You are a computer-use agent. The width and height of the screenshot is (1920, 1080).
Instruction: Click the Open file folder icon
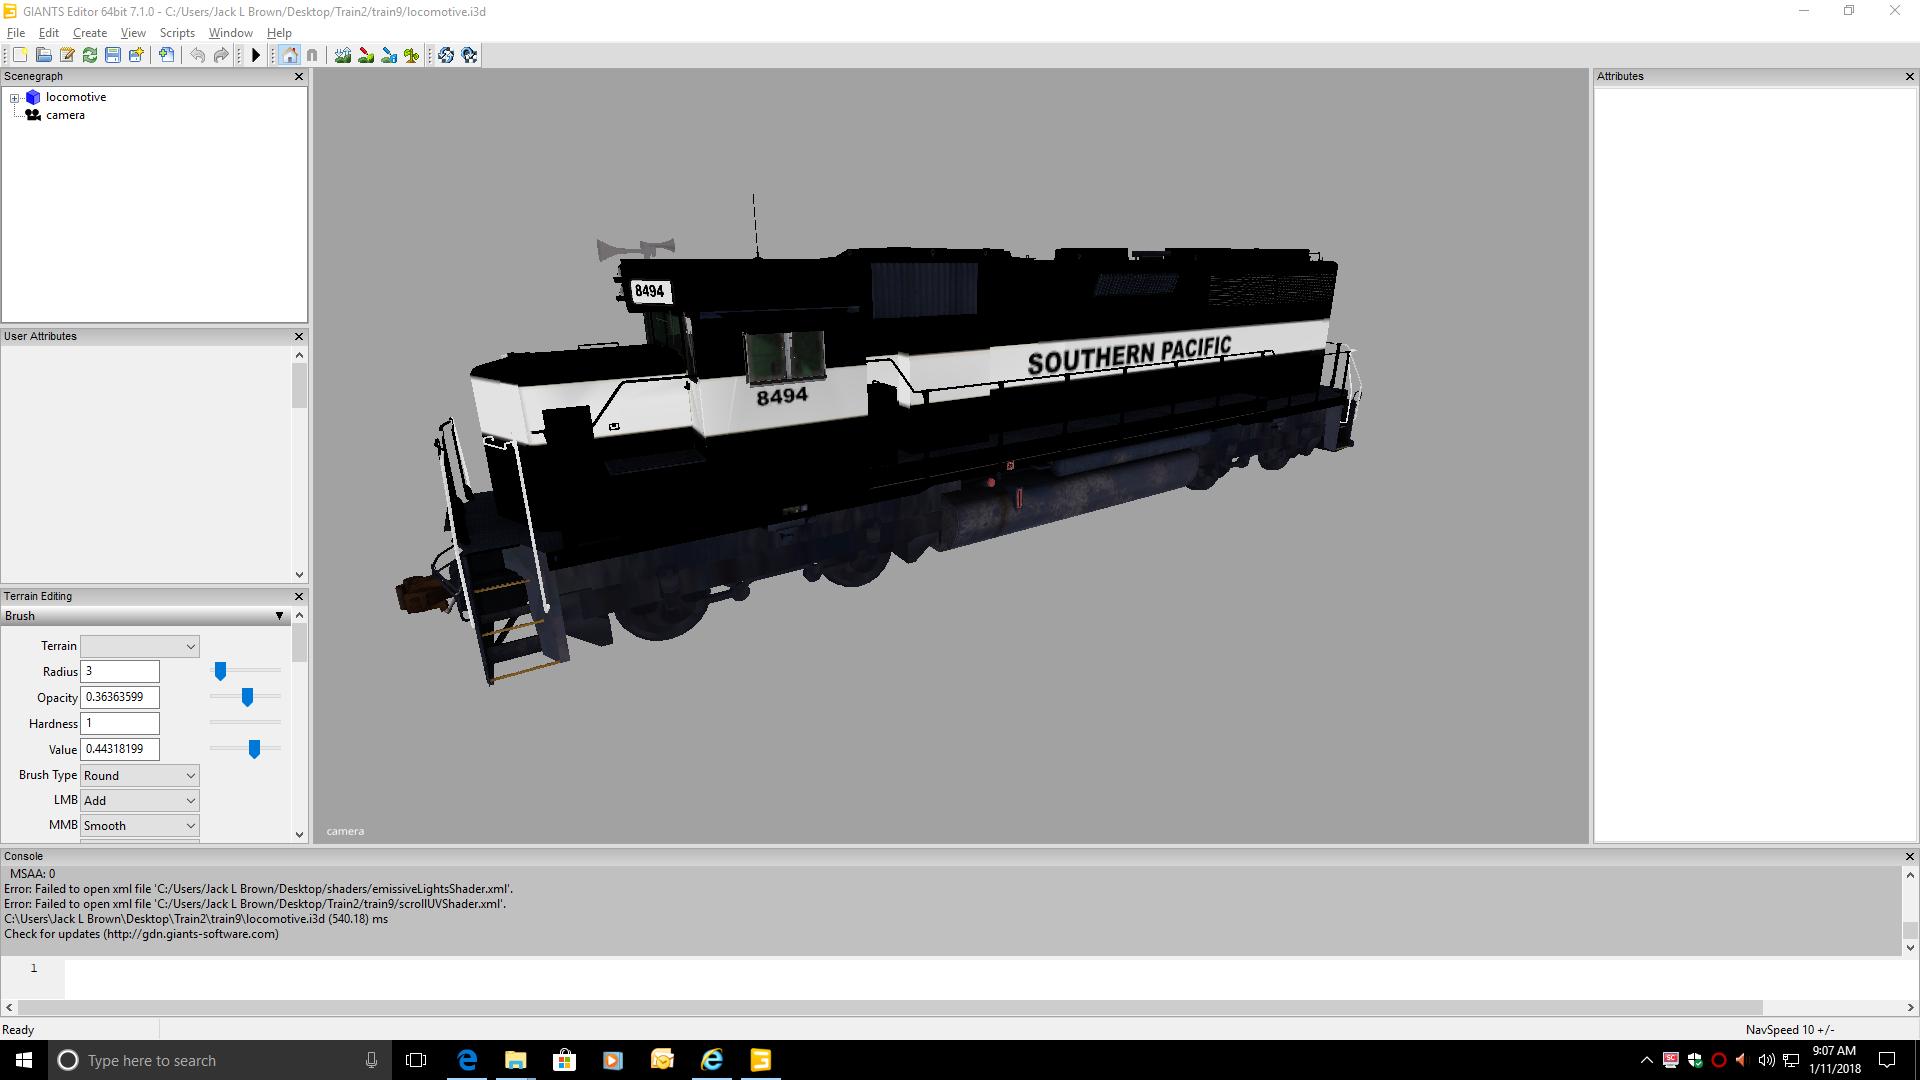[x=44, y=56]
